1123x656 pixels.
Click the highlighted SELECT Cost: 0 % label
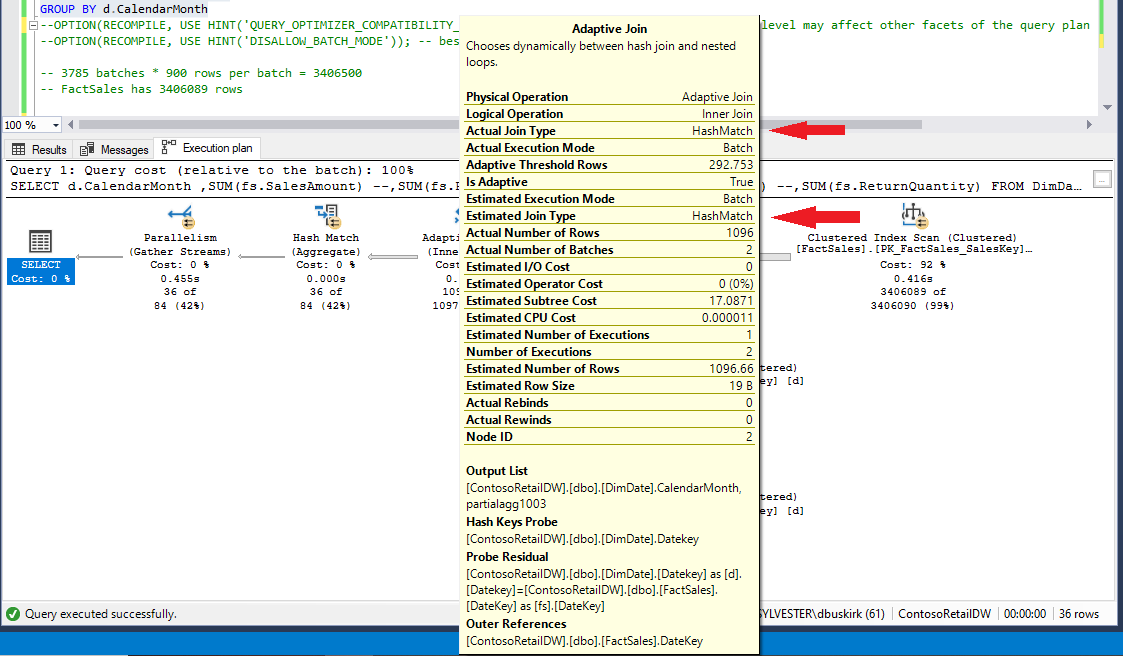click(40, 271)
